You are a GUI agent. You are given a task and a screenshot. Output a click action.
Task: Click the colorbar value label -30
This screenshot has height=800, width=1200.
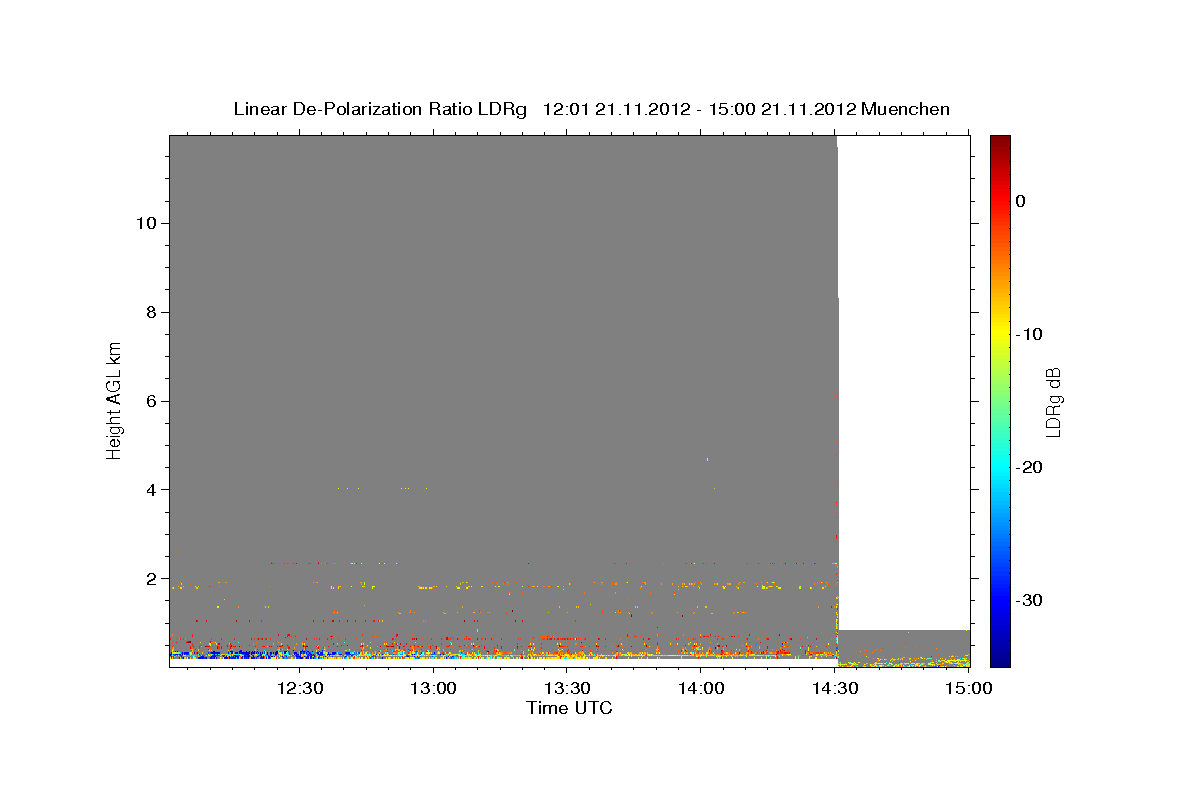tap(1031, 600)
